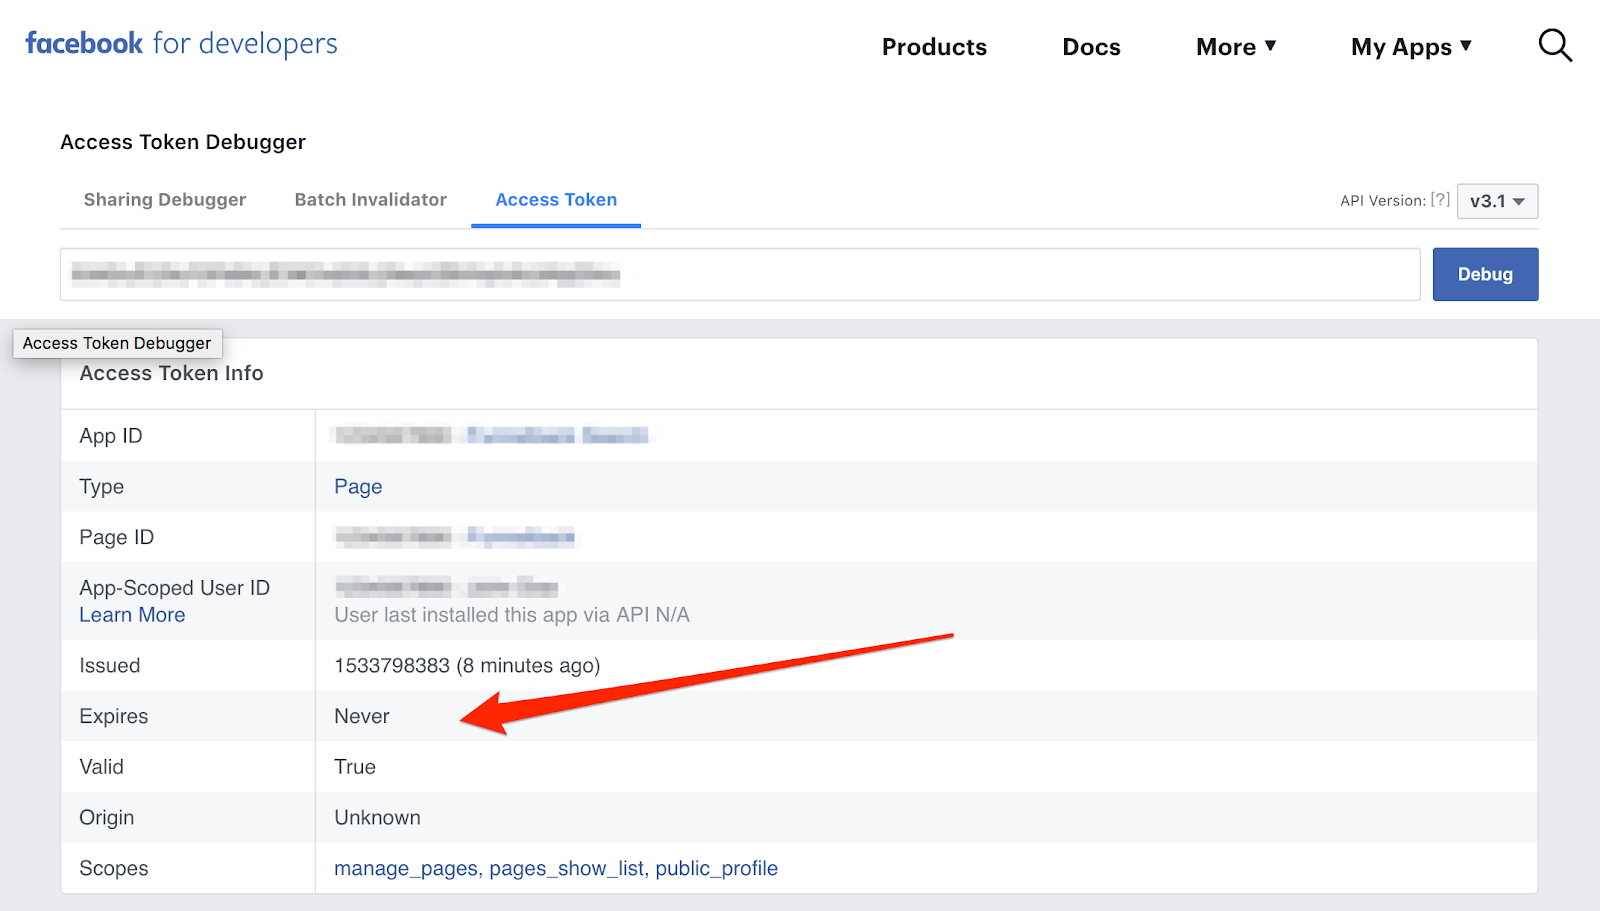Select the Access Token tab
The height and width of the screenshot is (911, 1600).
(556, 200)
